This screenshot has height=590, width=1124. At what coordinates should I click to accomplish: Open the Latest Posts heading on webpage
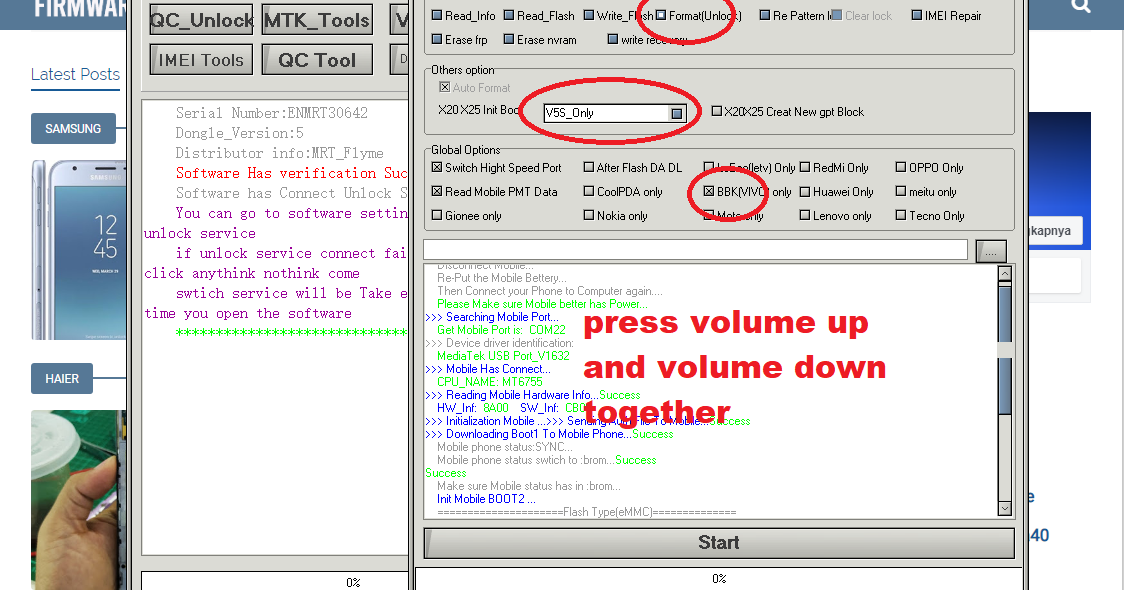[x=75, y=75]
